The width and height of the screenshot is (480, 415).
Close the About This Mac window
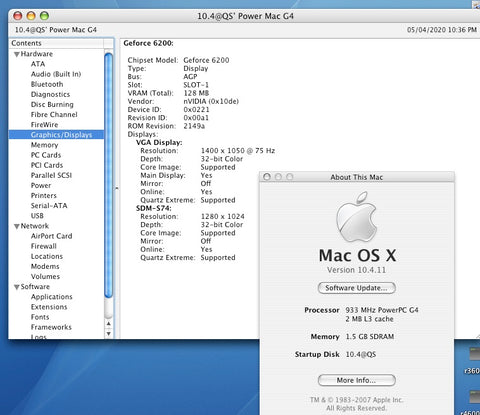pos(267,177)
